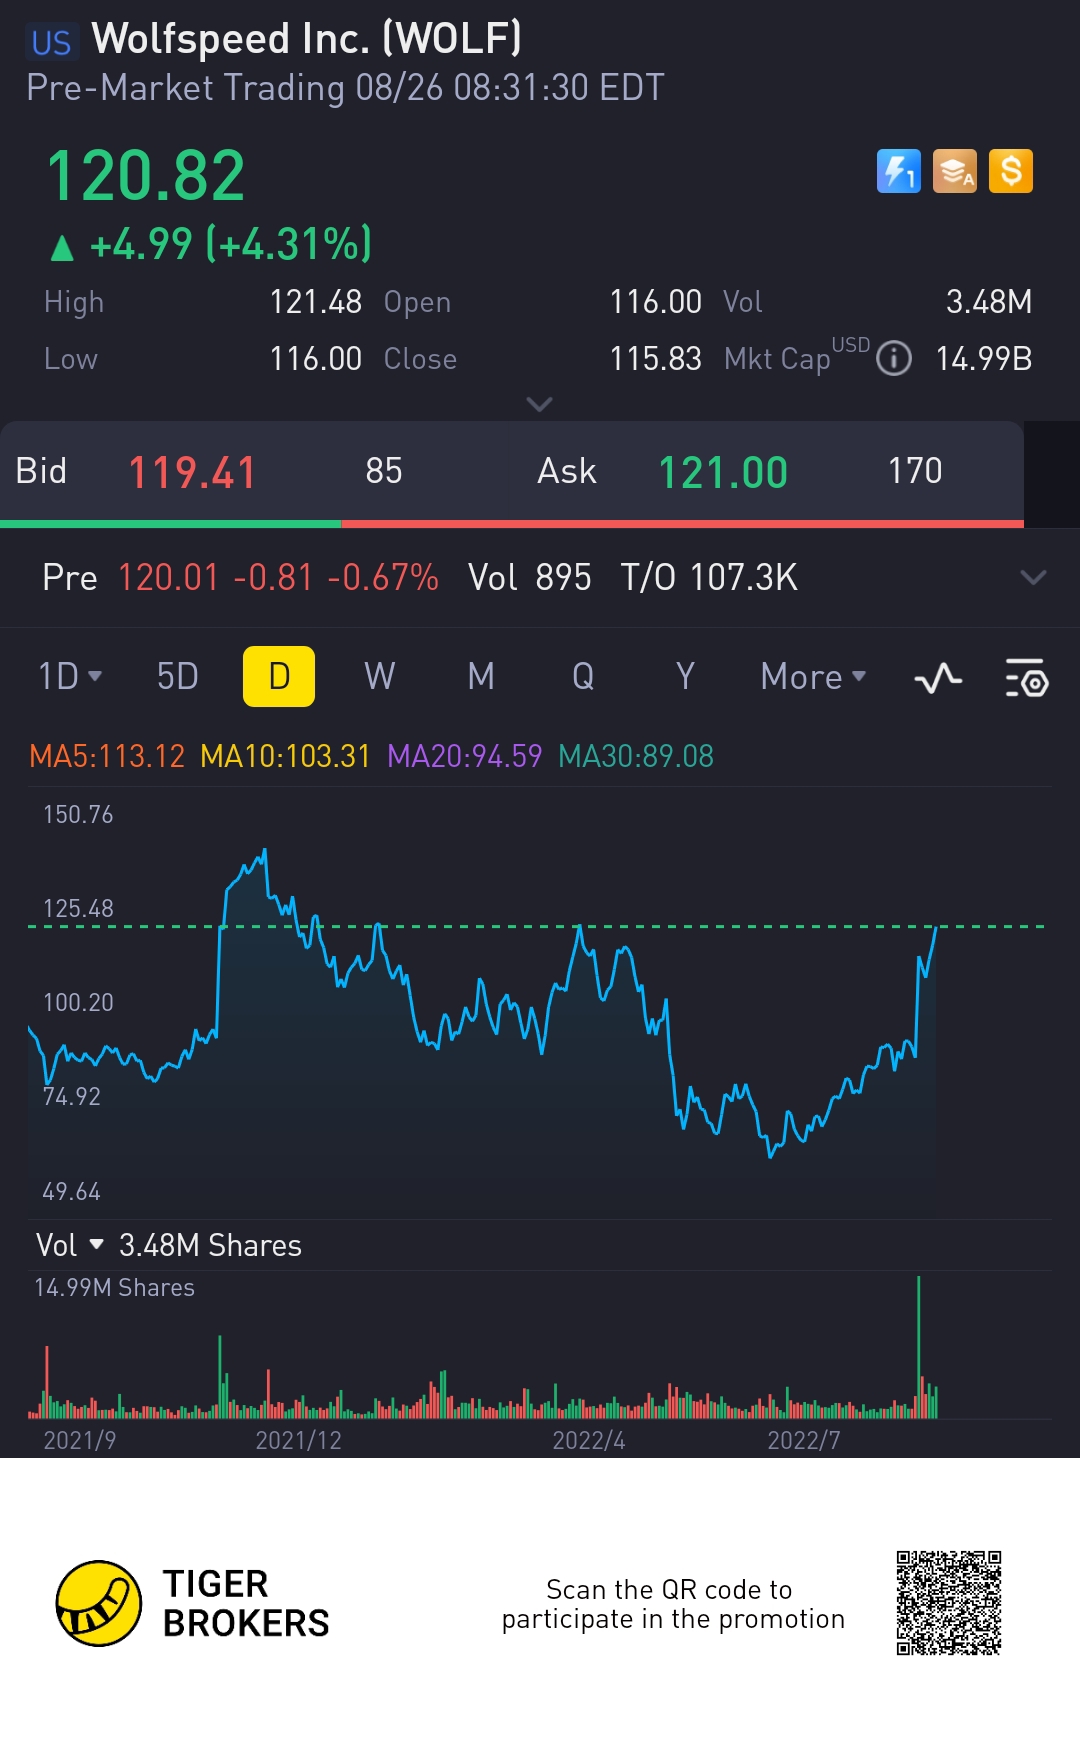Image resolution: width=1080 pixels, height=1749 pixels.
Task: Tap the pre-market price 120.01
Action: point(168,577)
